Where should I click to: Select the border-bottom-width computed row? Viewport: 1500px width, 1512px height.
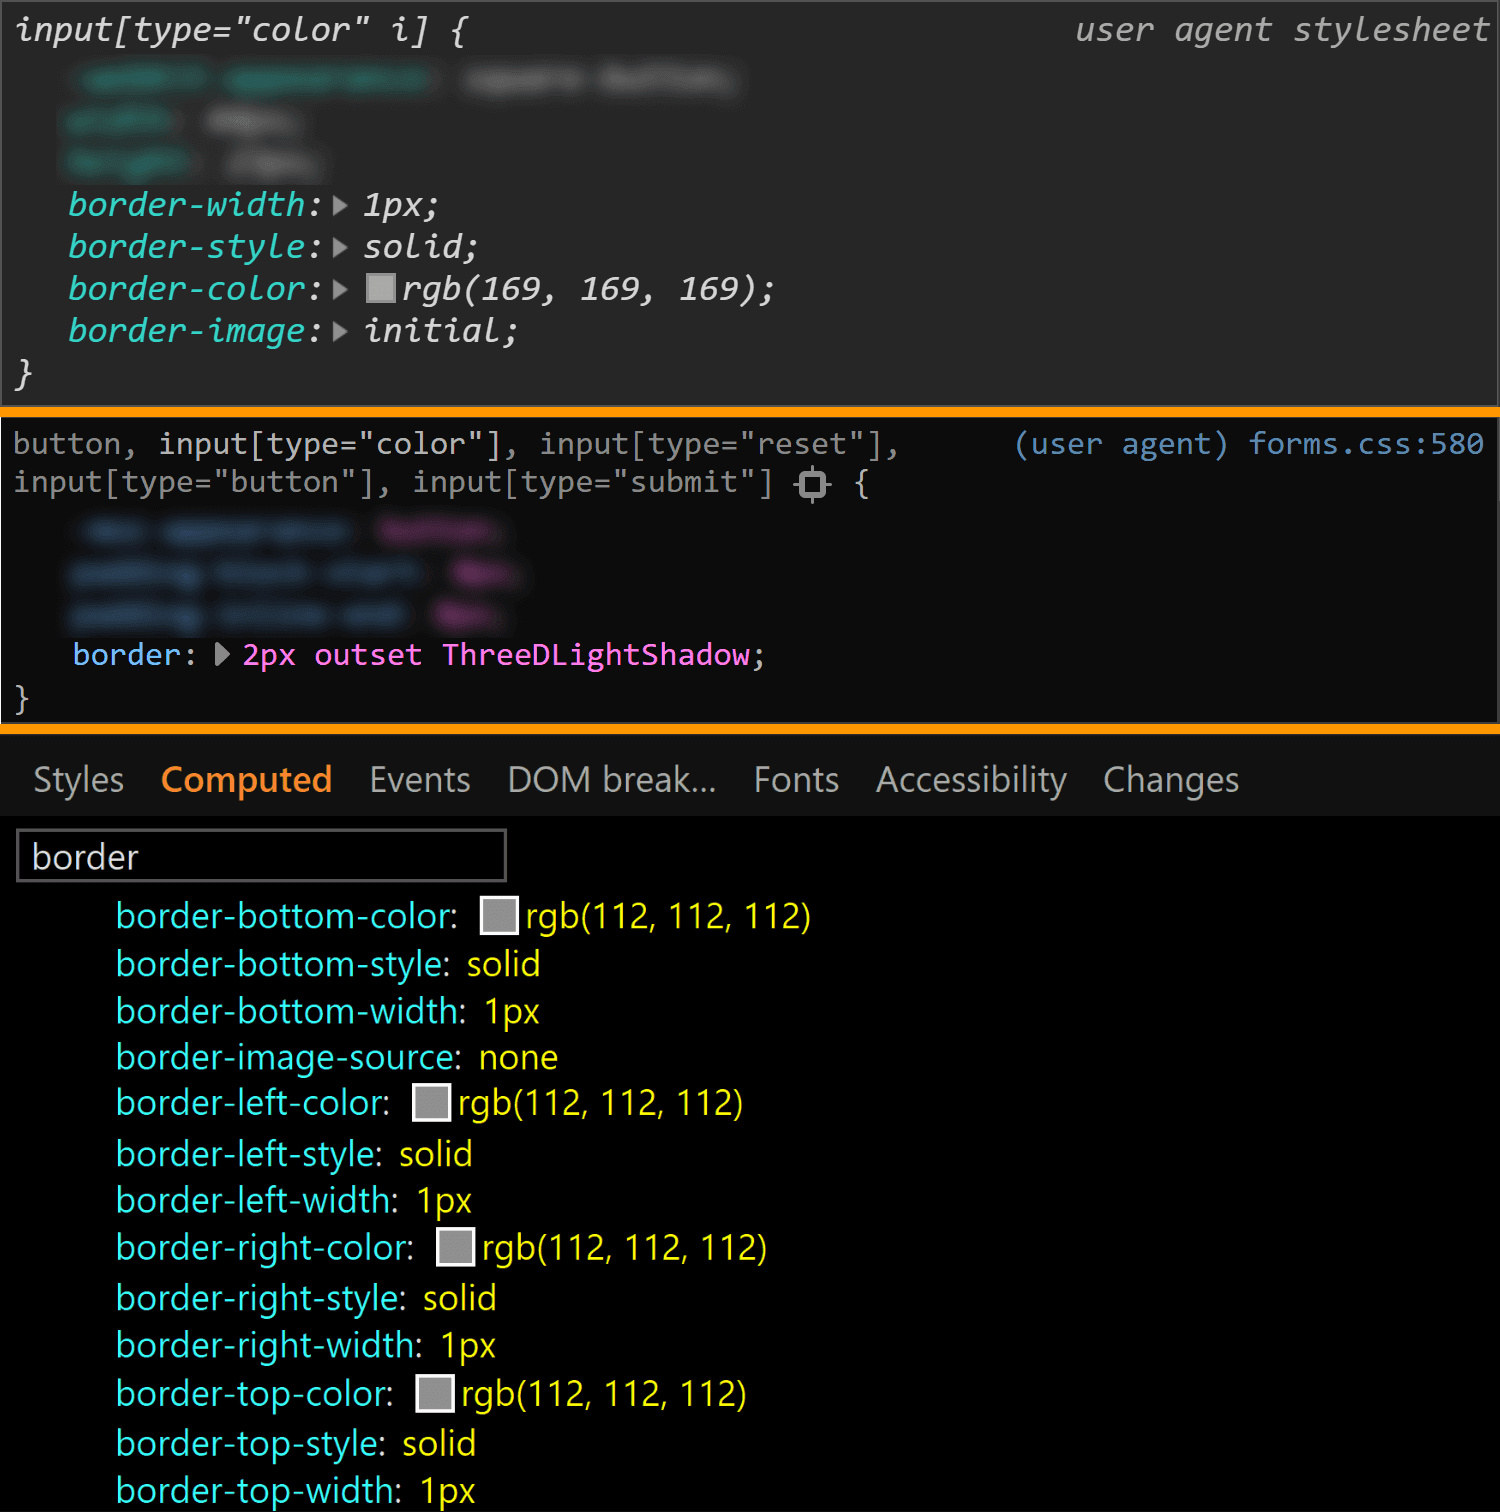point(328,1011)
